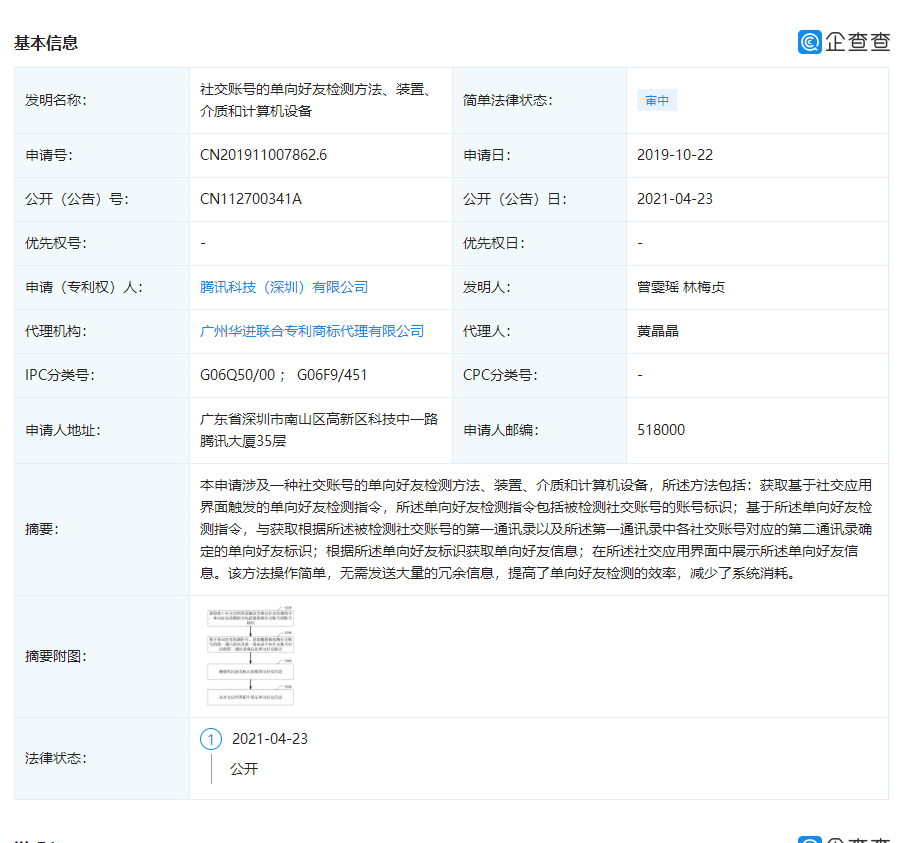Click inventor name 曾雯瑶

(656, 287)
